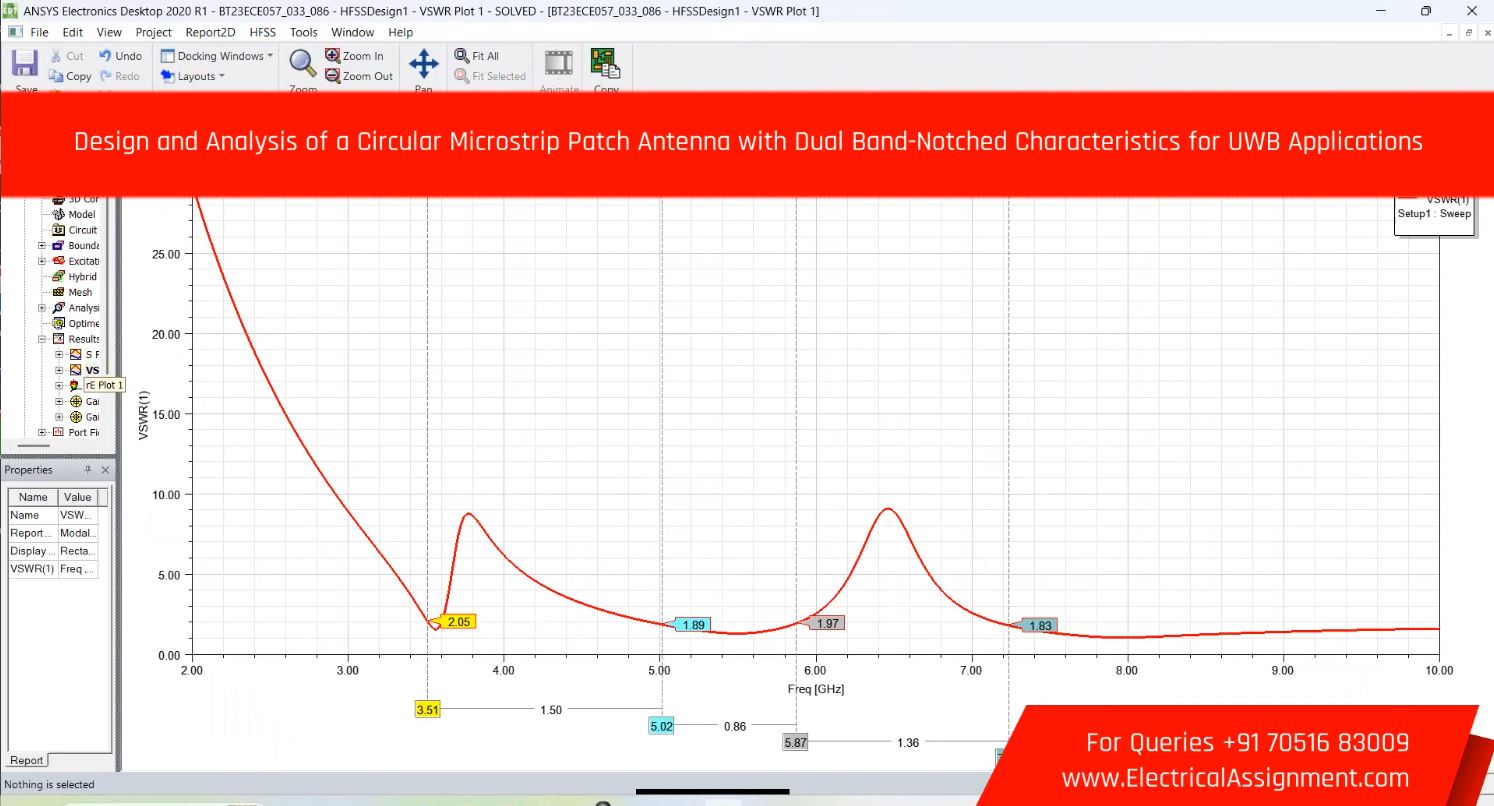The height and width of the screenshot is (806, 1494).
Task: Select the Mesh item in project tree
Action: 79,293
